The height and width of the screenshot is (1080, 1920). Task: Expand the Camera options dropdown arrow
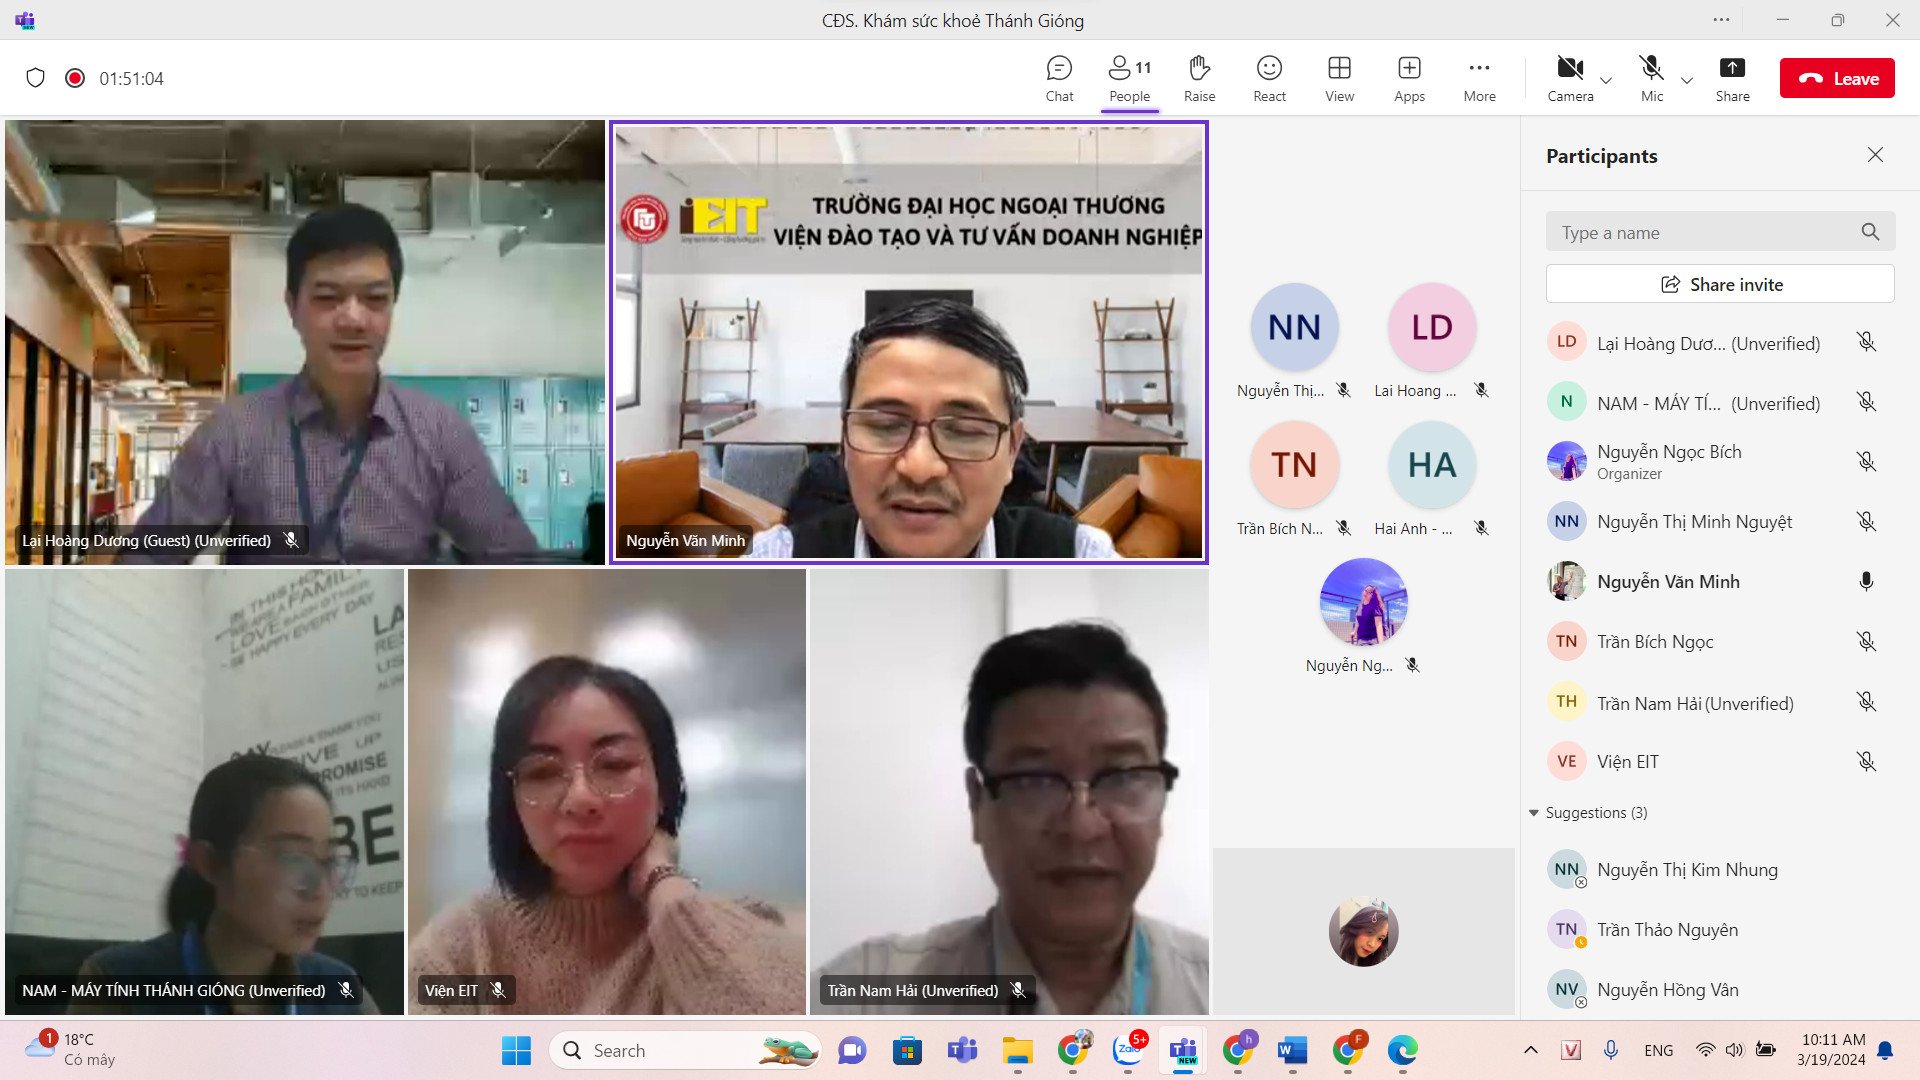pyautogui.click(x=1606, y=80)
